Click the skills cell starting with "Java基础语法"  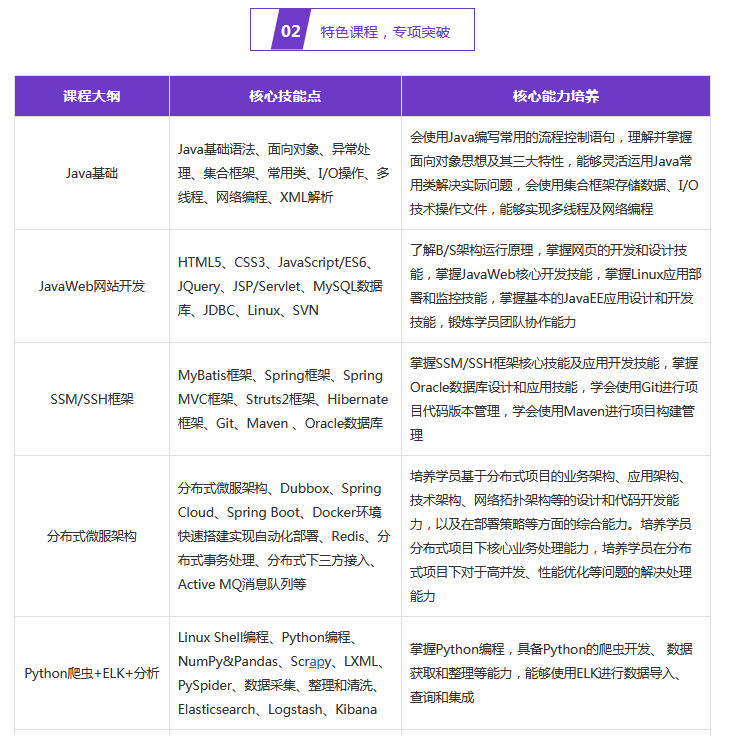[284, 173]
